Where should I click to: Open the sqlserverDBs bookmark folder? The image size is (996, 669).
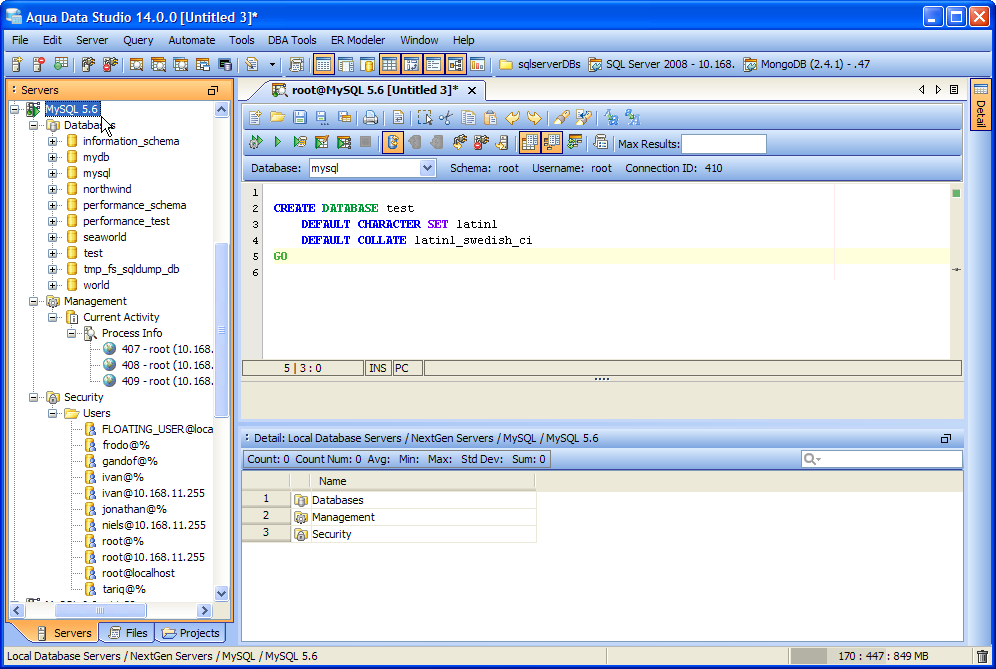(540, 64)
